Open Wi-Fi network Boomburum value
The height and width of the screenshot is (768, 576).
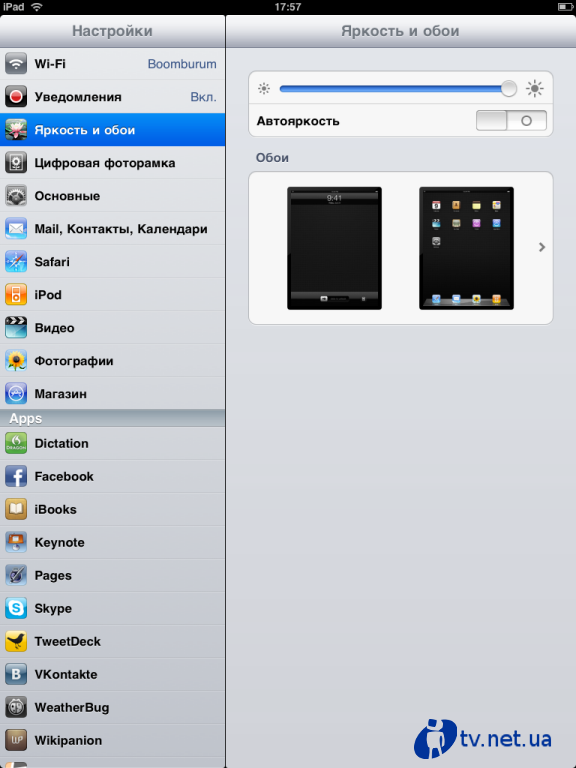pos(182,64)
